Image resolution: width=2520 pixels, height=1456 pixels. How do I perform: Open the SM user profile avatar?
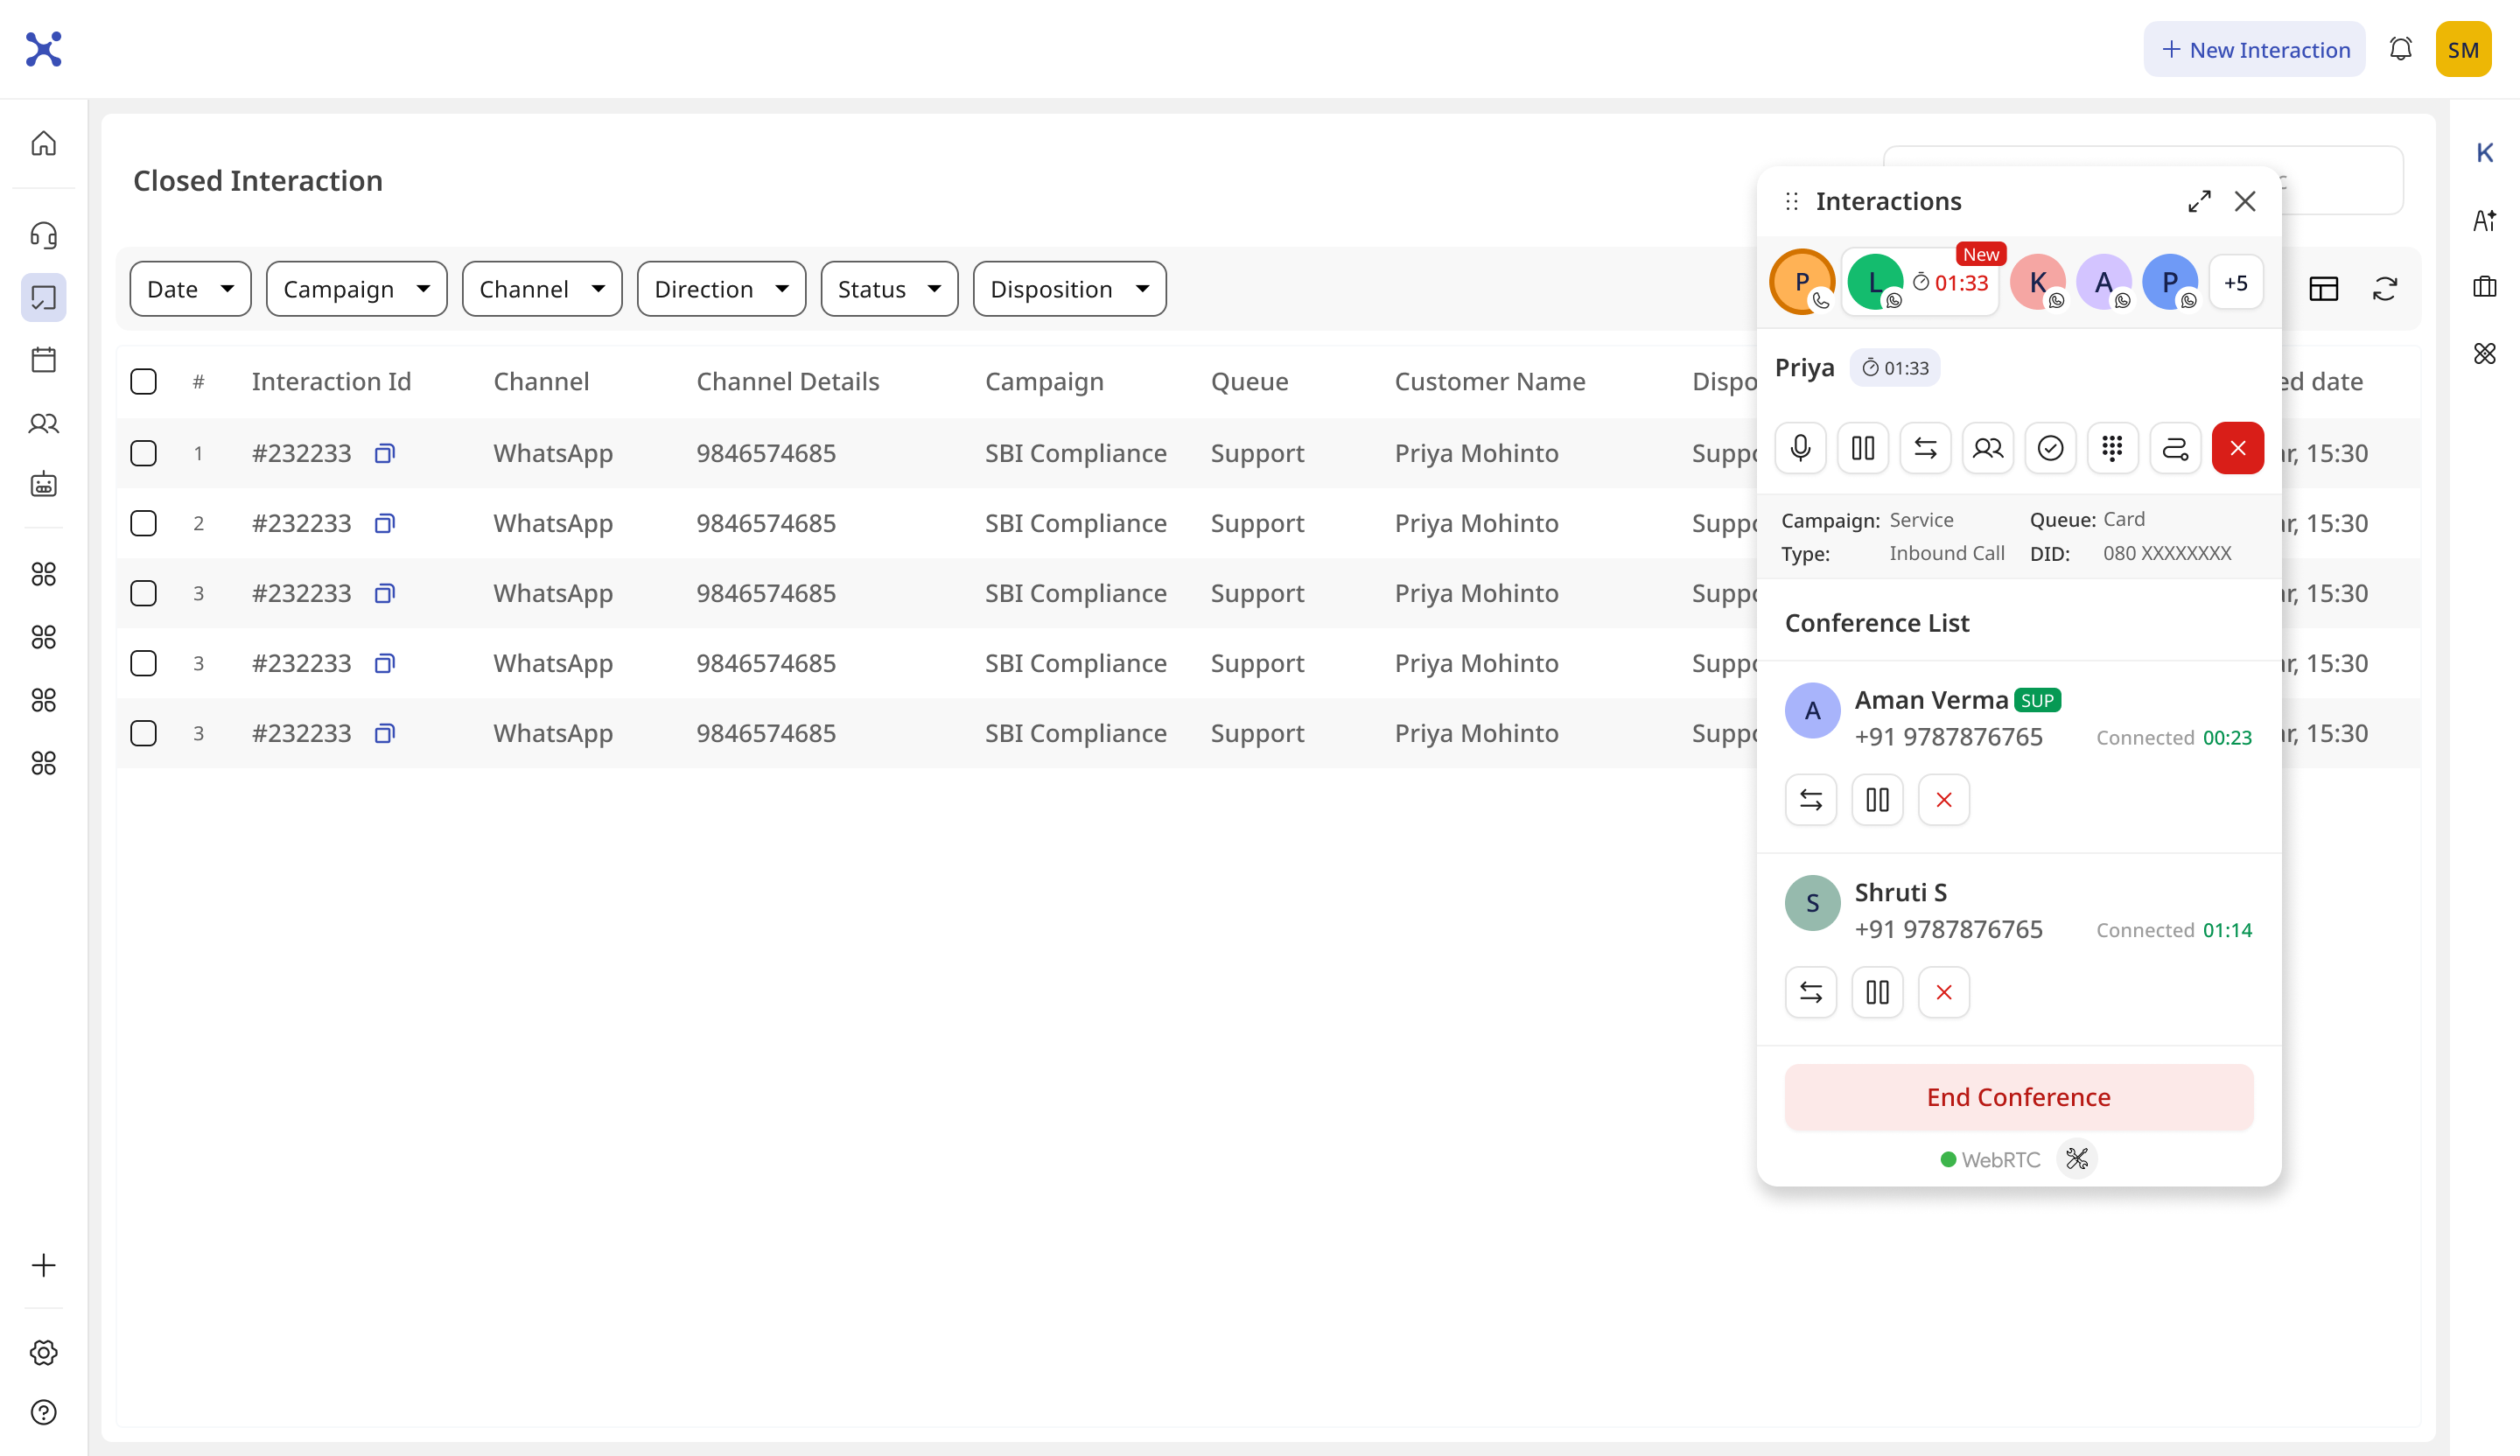(x=2463, y=49)
